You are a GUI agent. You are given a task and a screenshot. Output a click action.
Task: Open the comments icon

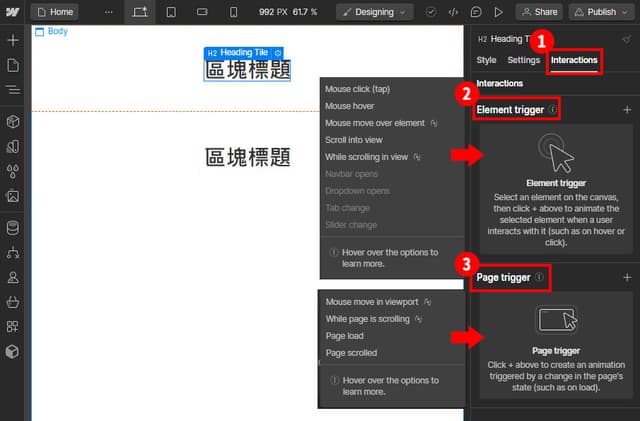pos(476,12)
